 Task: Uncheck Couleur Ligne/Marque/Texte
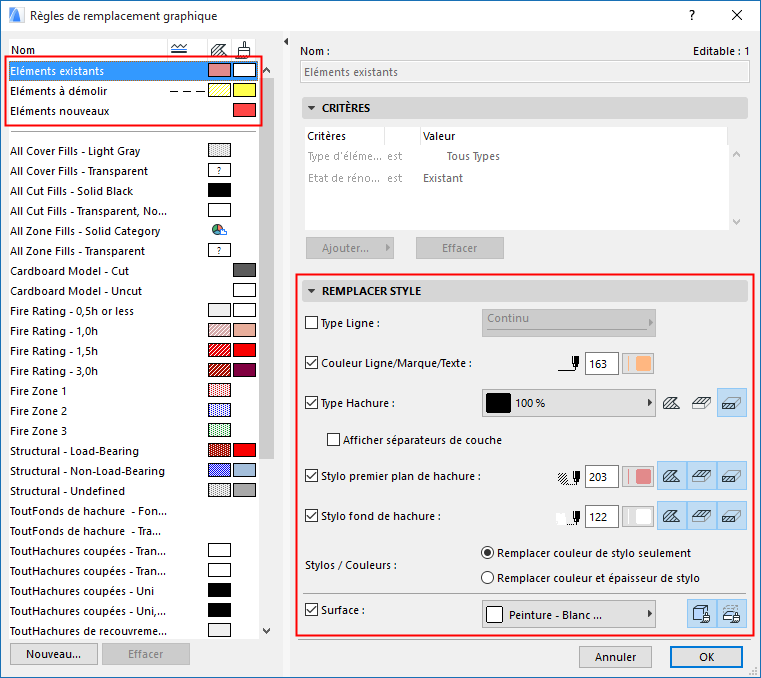pos(311,363)
